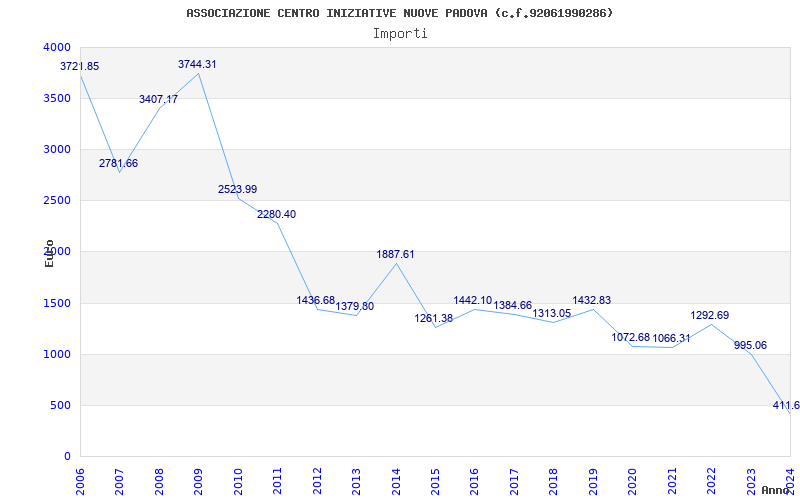The height and width of the screenshot is (500, 800).
Task: Click the x-axis year 2021
Action: click(x=671, y=482)
